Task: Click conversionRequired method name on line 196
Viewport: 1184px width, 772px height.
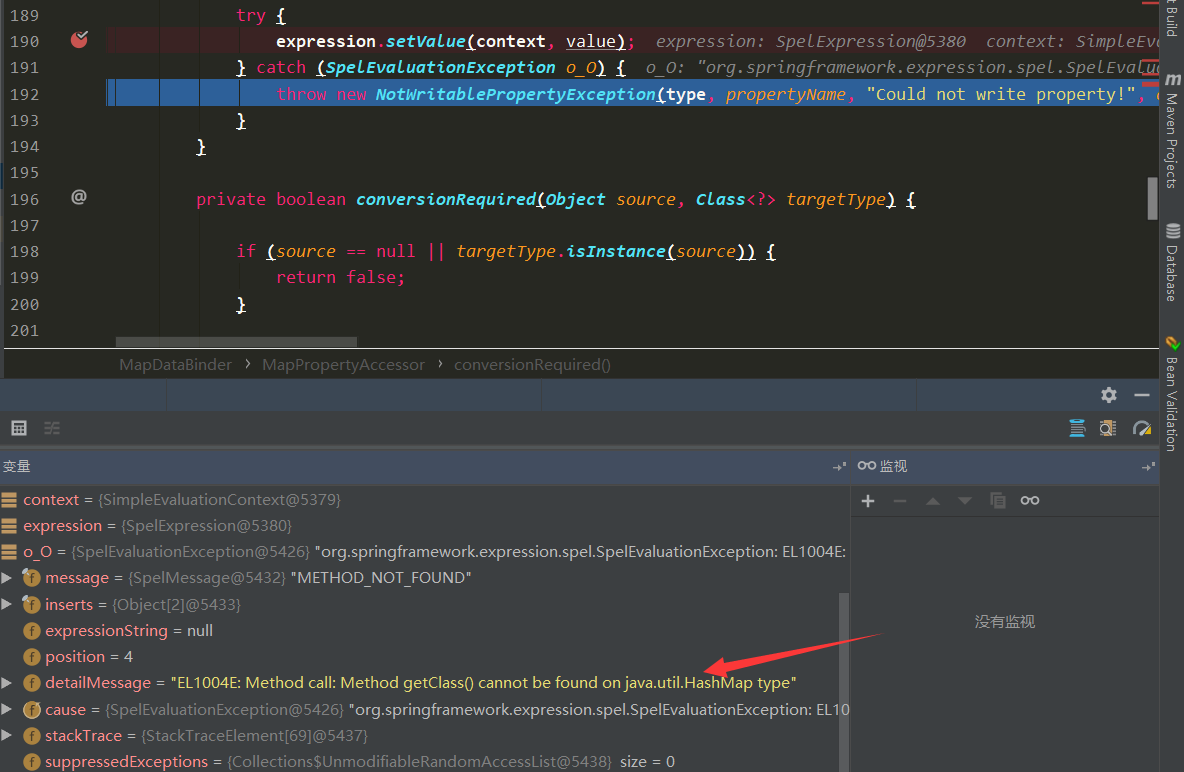Action: coord(446,199)
